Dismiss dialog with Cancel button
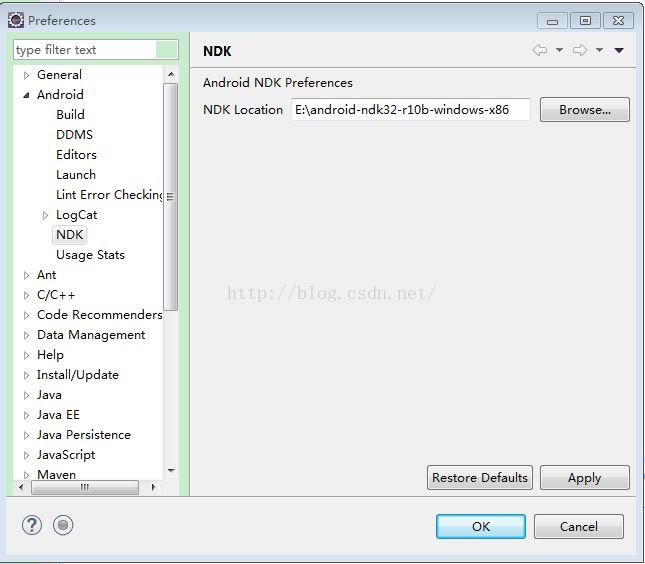This screenshot has height=564, width=645. tap(578, 527)
